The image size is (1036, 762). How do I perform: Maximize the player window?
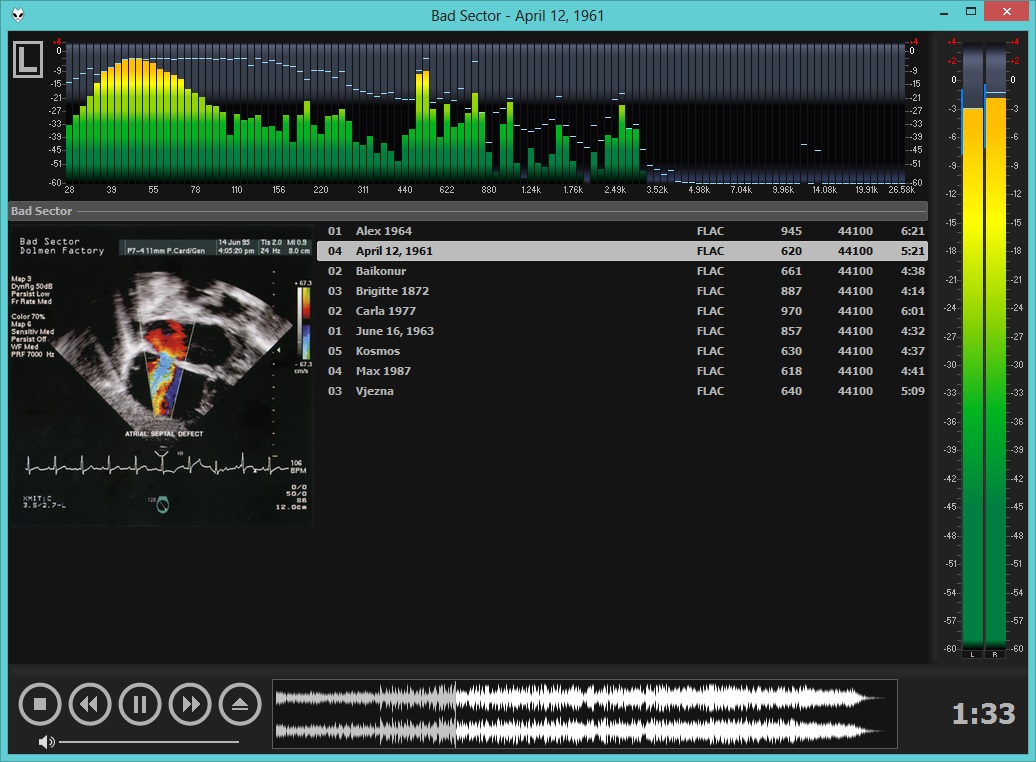coord(969,12)
